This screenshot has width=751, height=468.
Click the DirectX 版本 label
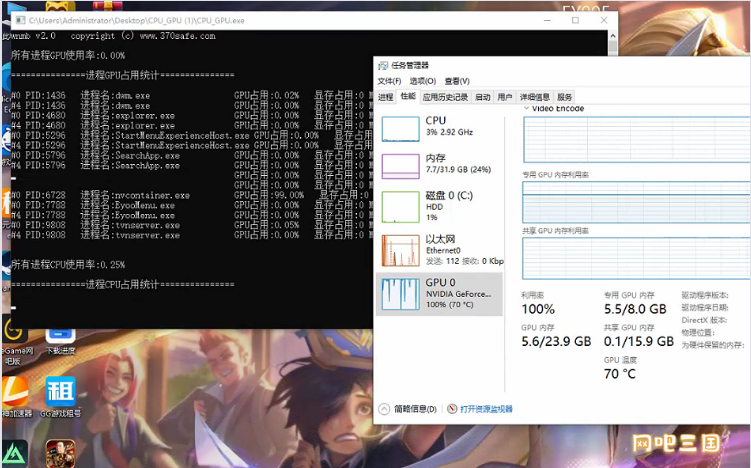(704, 320)
